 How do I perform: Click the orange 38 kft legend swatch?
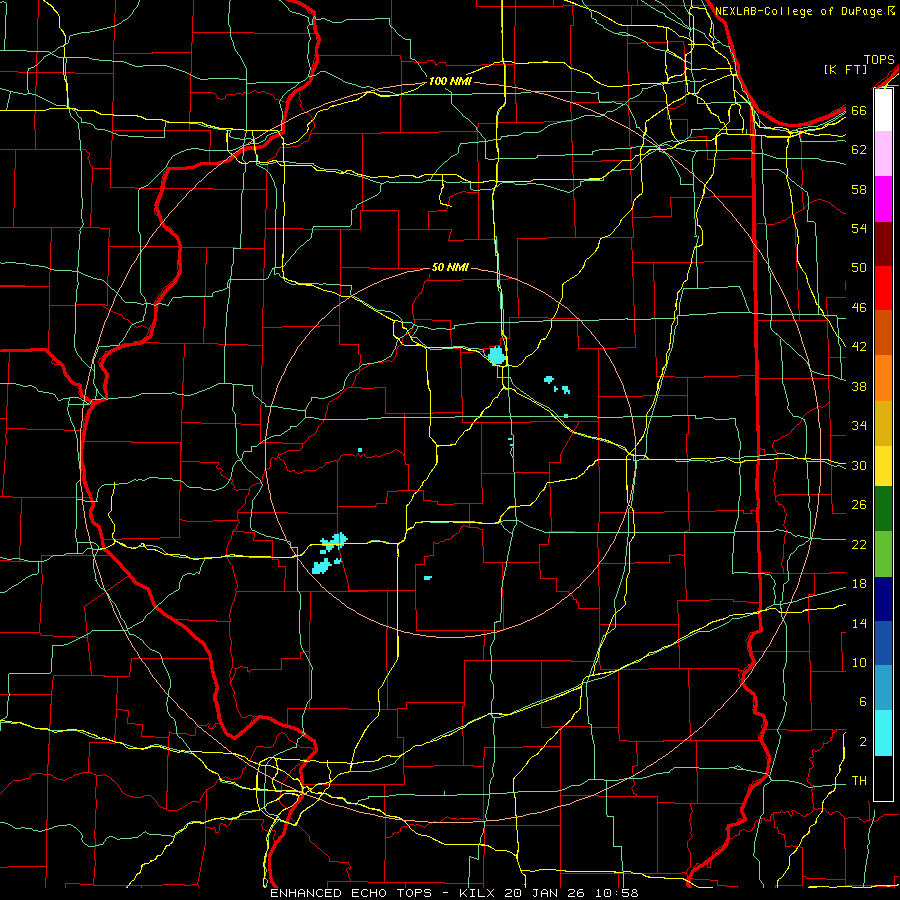(x=883, y=378)
